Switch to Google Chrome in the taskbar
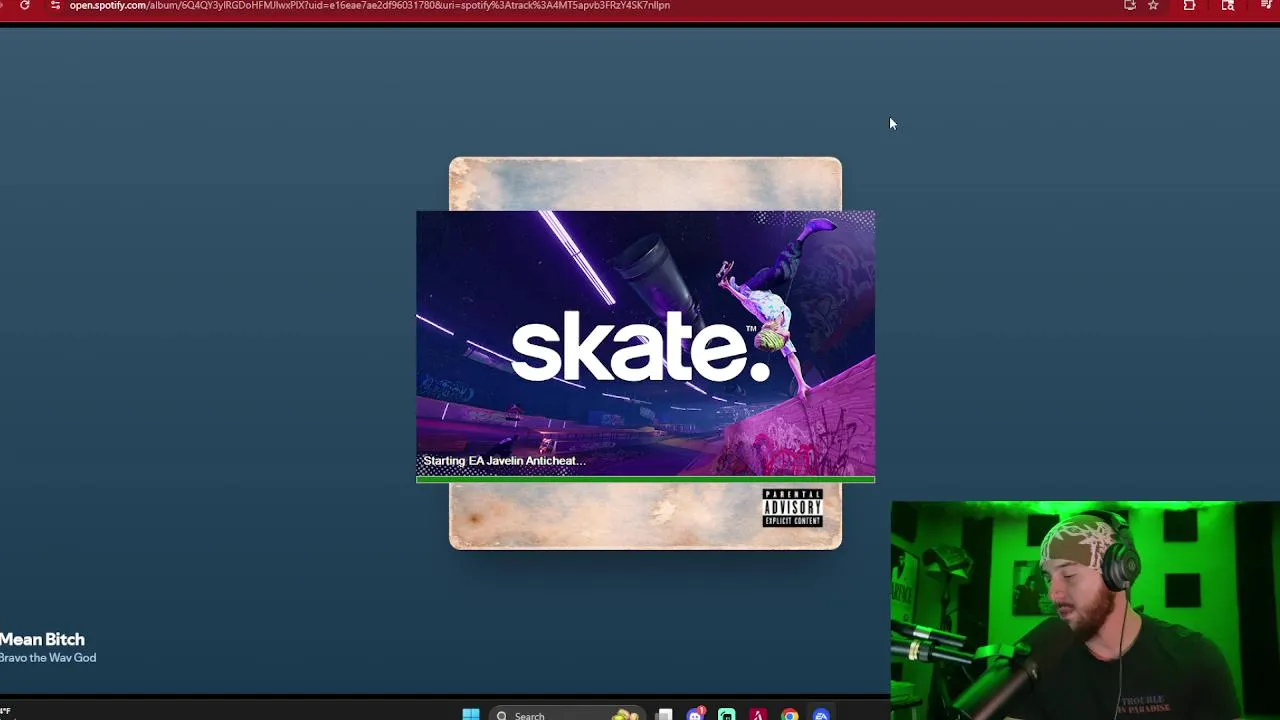 point(790,714)
